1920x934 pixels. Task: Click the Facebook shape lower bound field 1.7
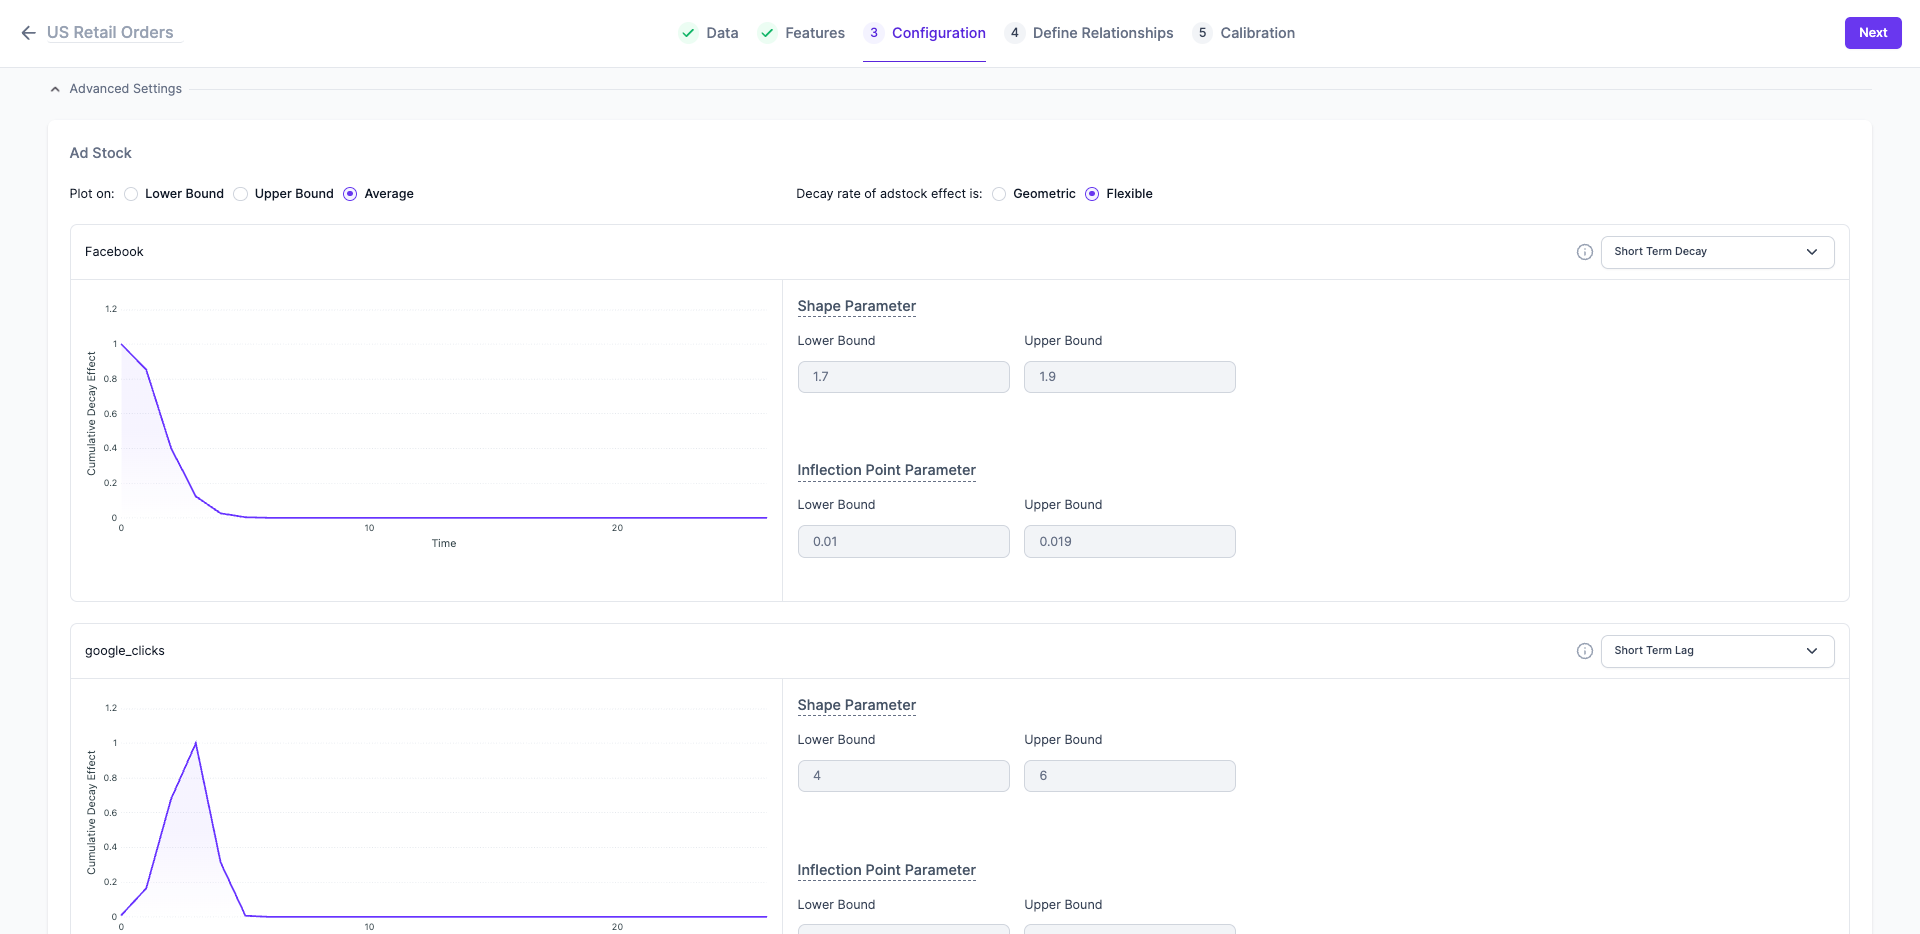tap(904, 377)
